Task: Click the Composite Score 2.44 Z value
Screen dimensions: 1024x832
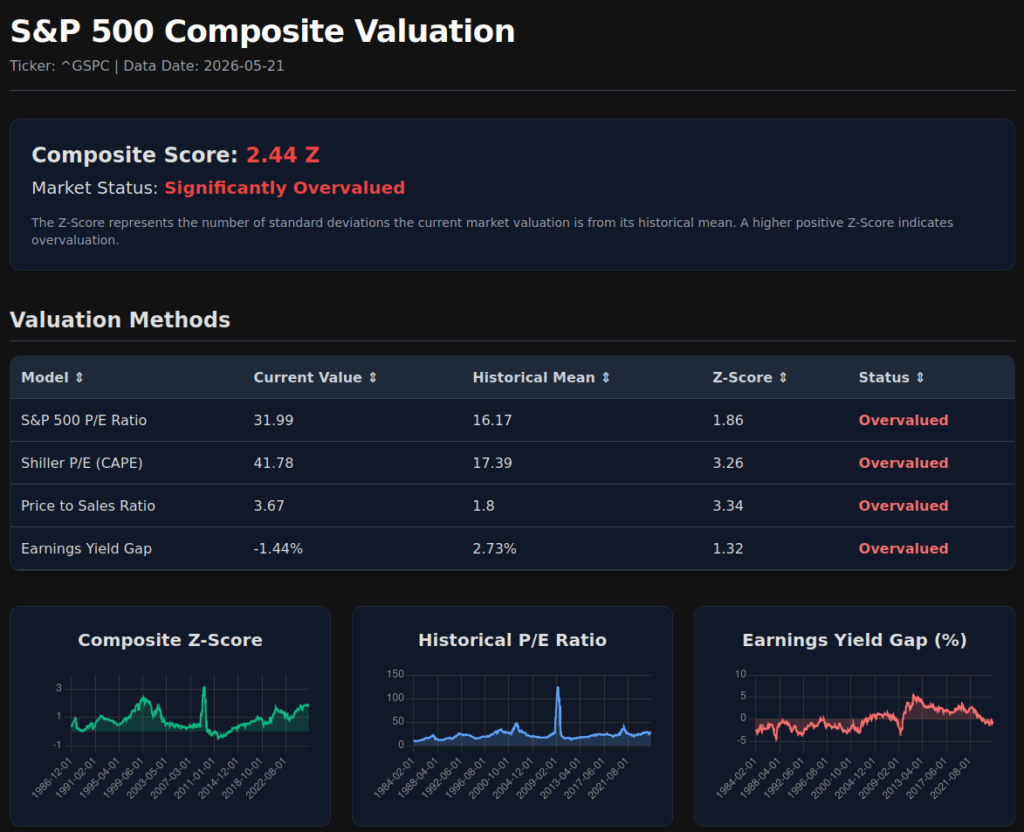Action: pos(283,155)
